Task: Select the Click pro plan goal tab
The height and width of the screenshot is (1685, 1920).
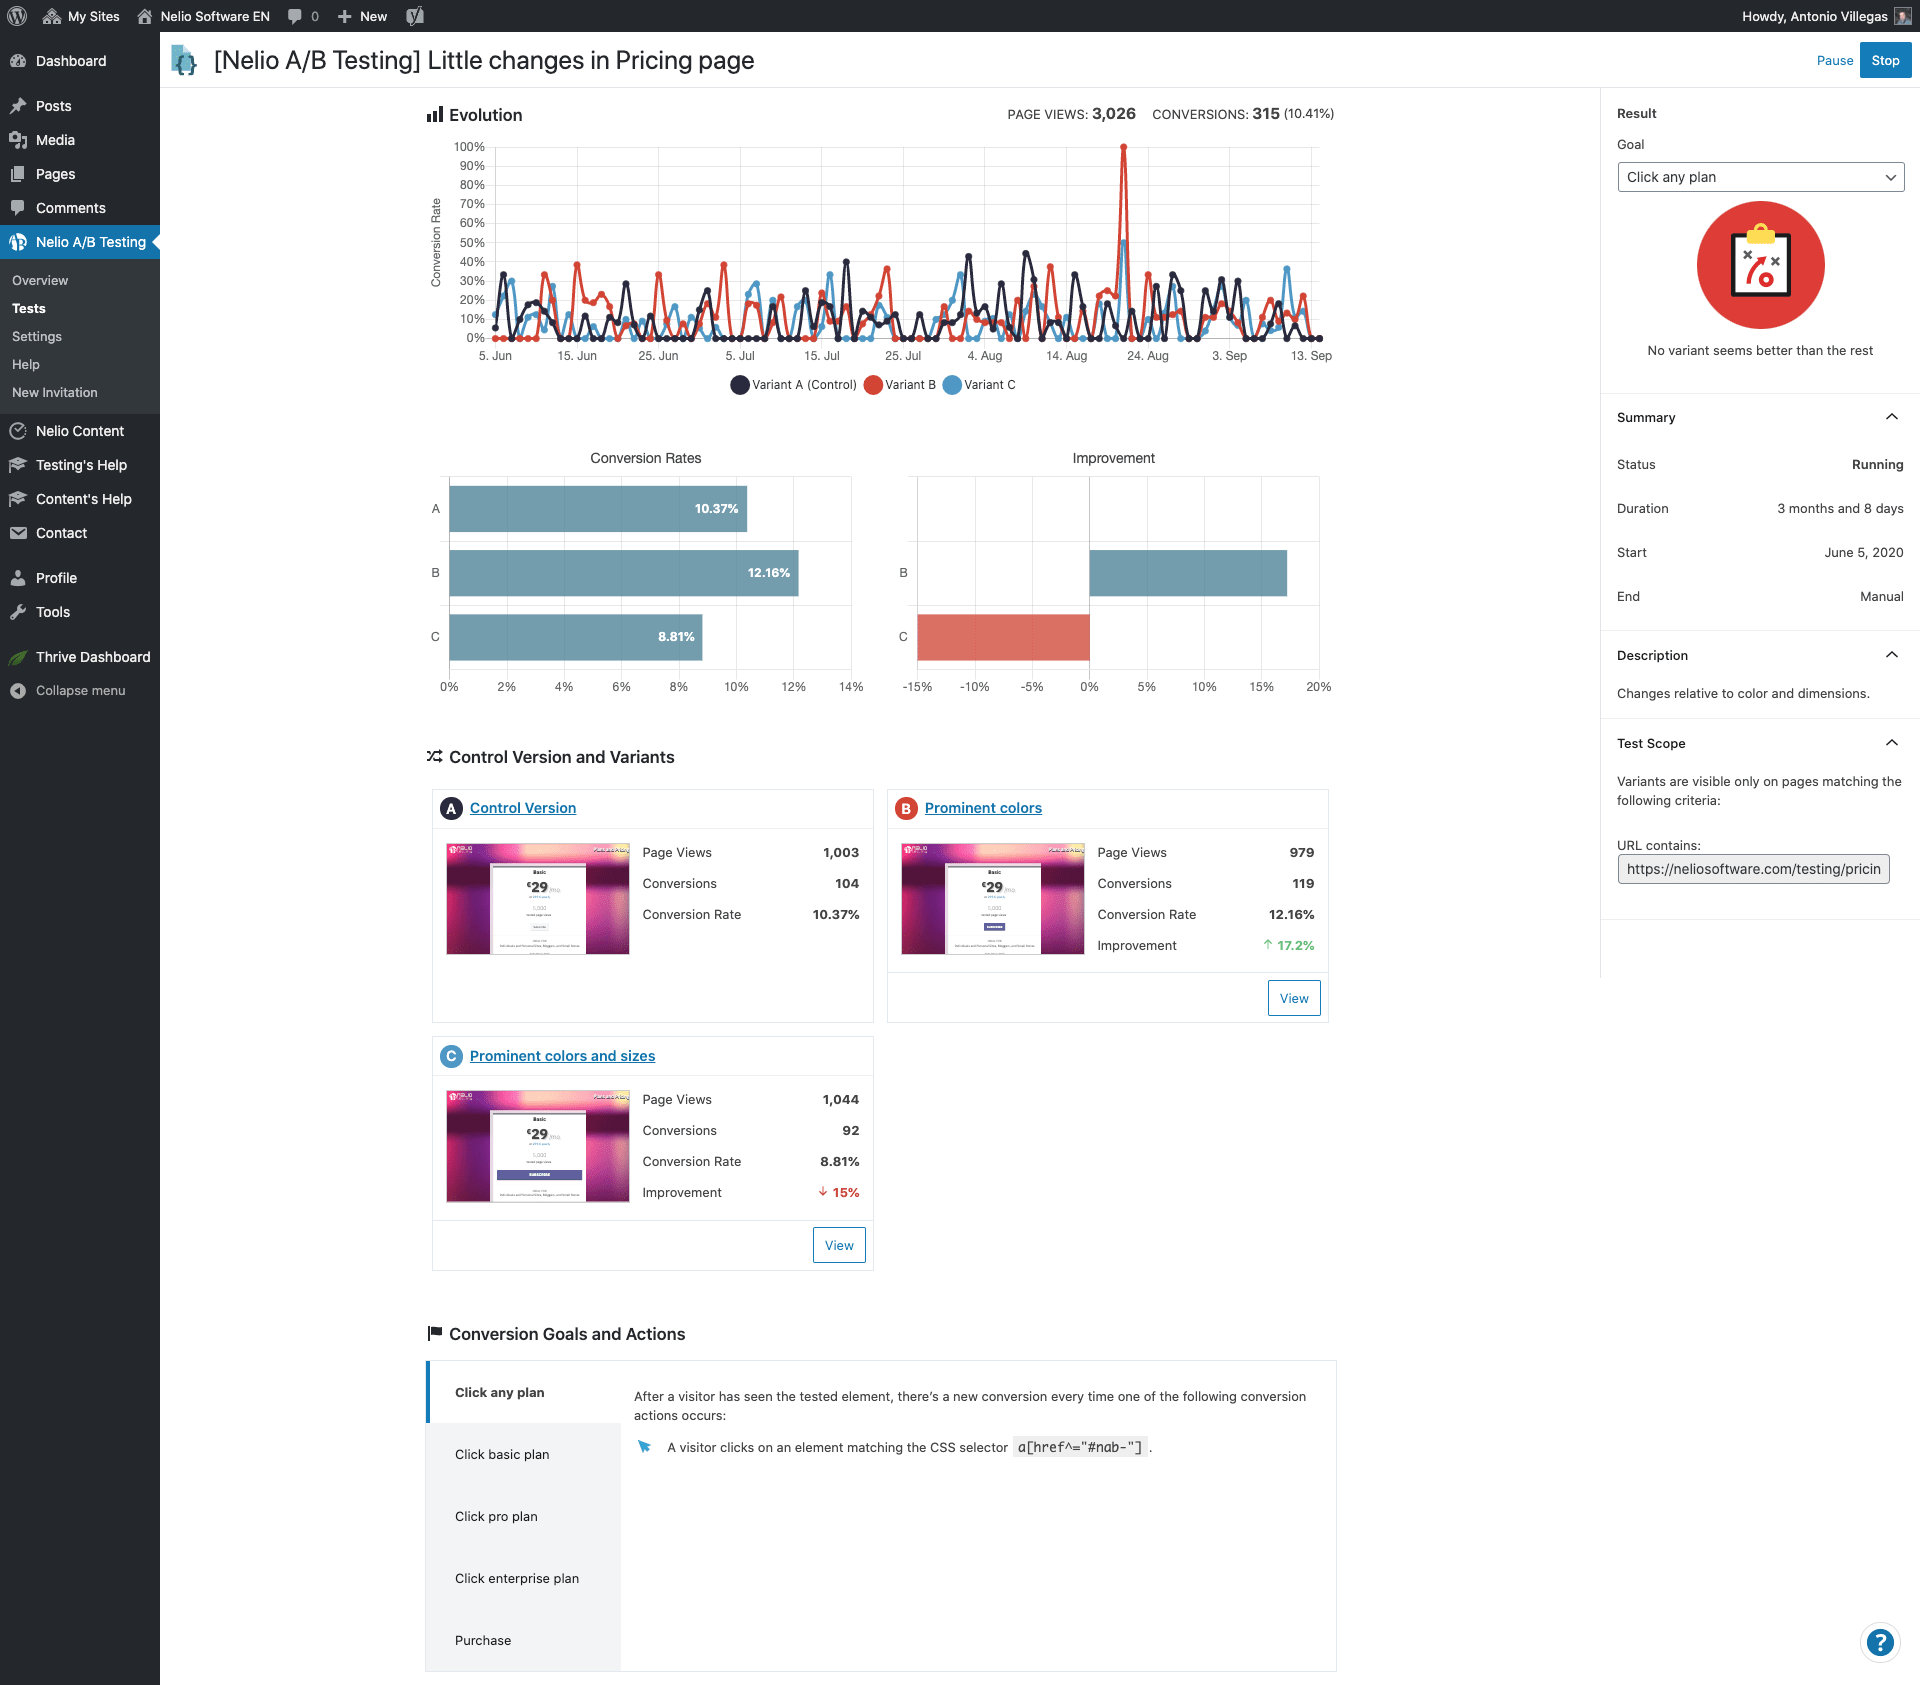Action: tap(496, 1516)
